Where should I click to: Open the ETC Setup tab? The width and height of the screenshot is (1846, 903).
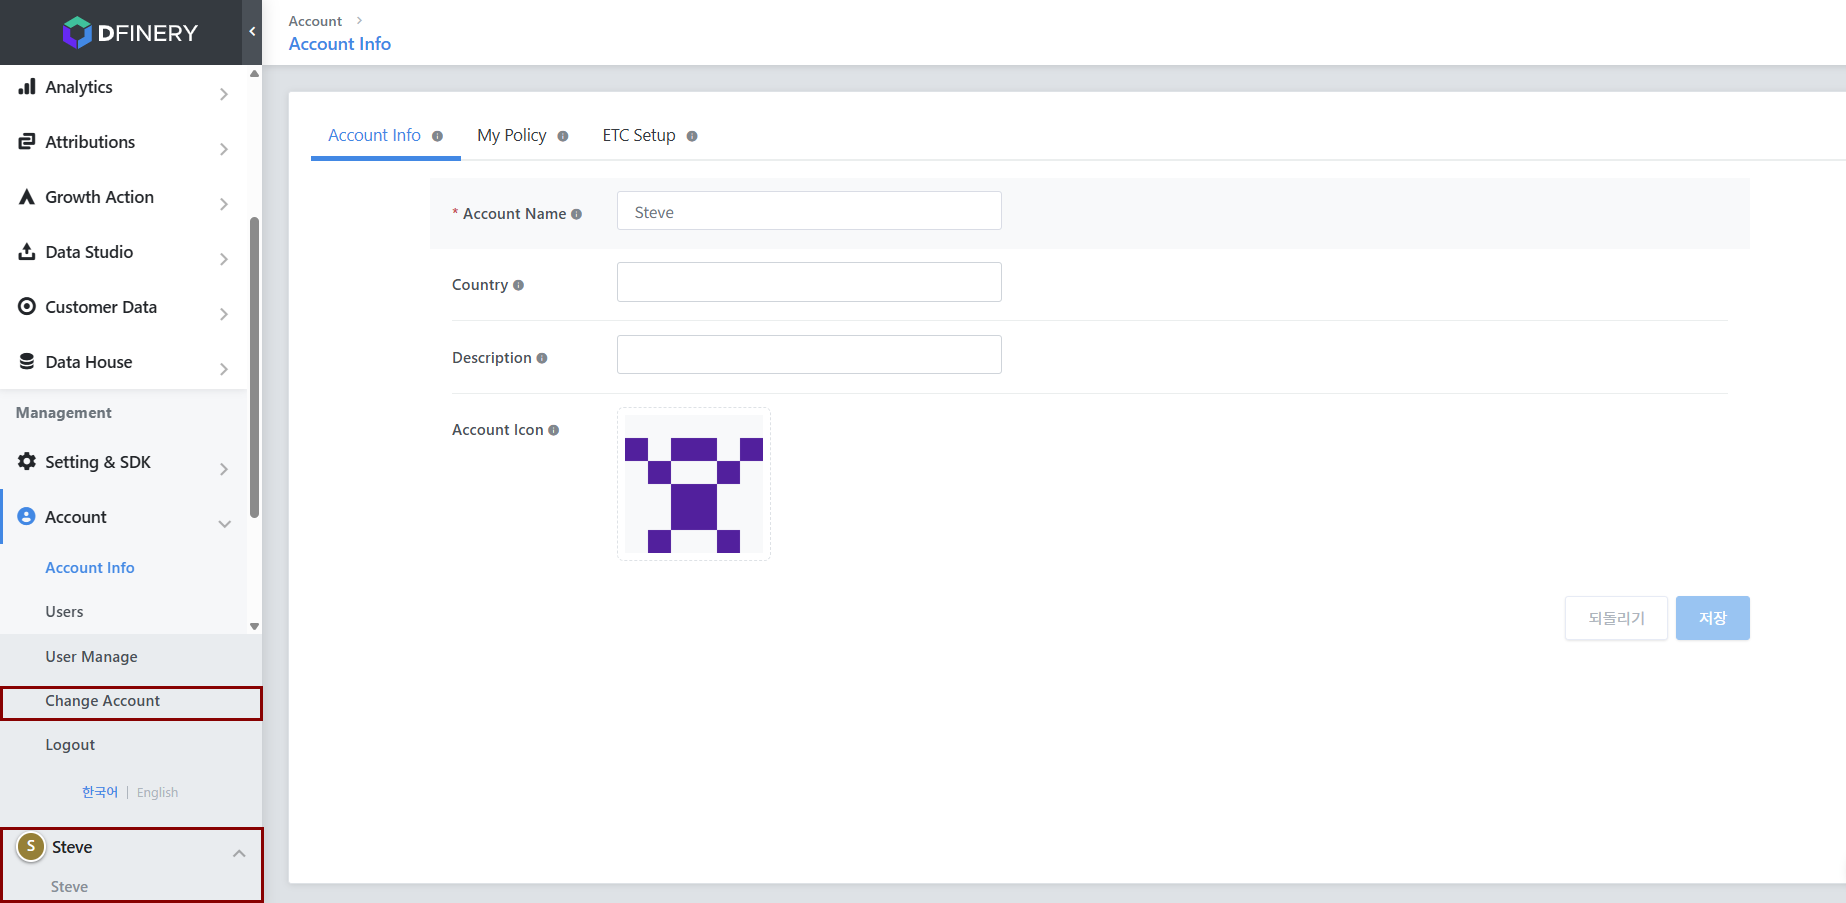pyautogui.click(x=639, y=135)
